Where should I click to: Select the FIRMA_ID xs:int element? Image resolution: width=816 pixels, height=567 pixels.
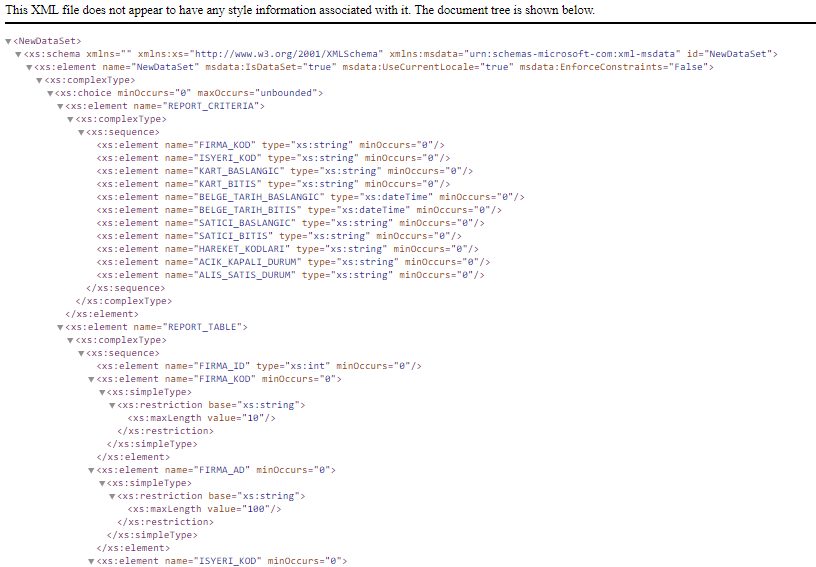pyautogui.click(x=259, y=366)
